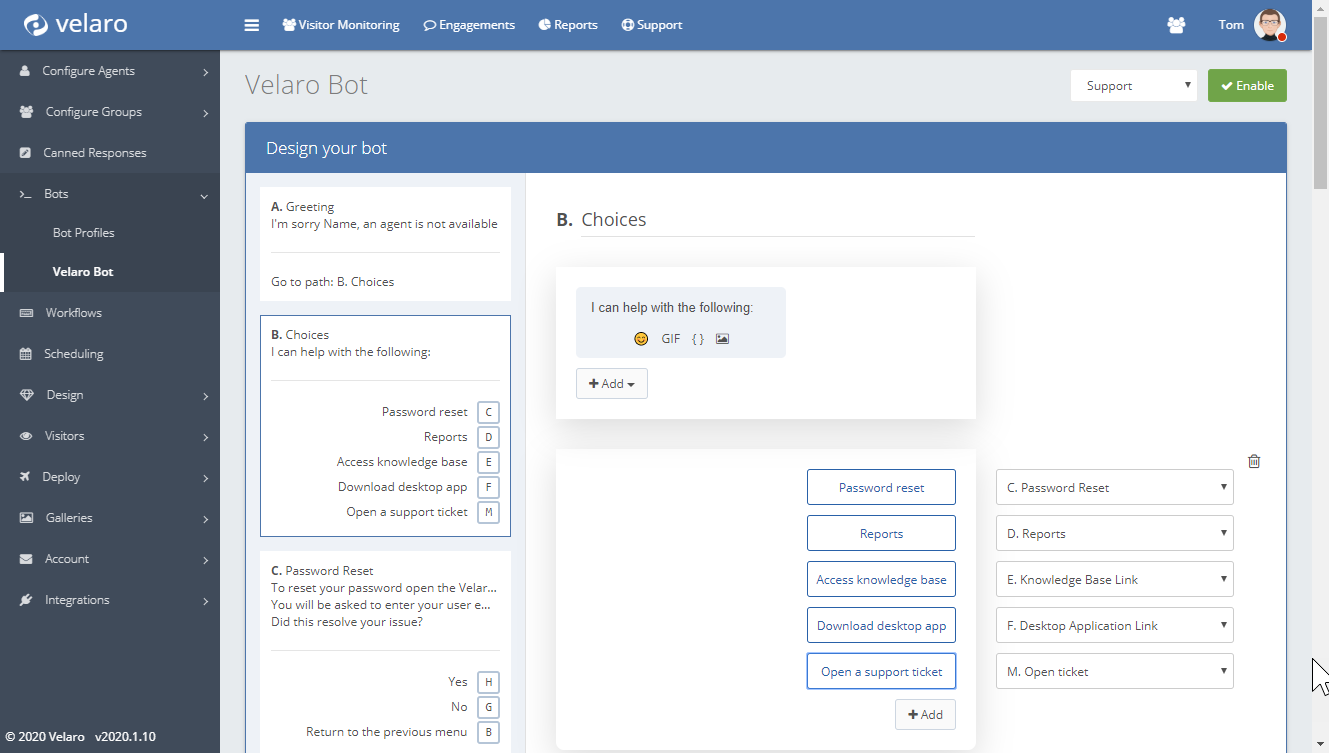This screenshot has height=753, width=1329.
Task: Open the M. Open ticket path dropdown
Action: tap(1114, 671)
